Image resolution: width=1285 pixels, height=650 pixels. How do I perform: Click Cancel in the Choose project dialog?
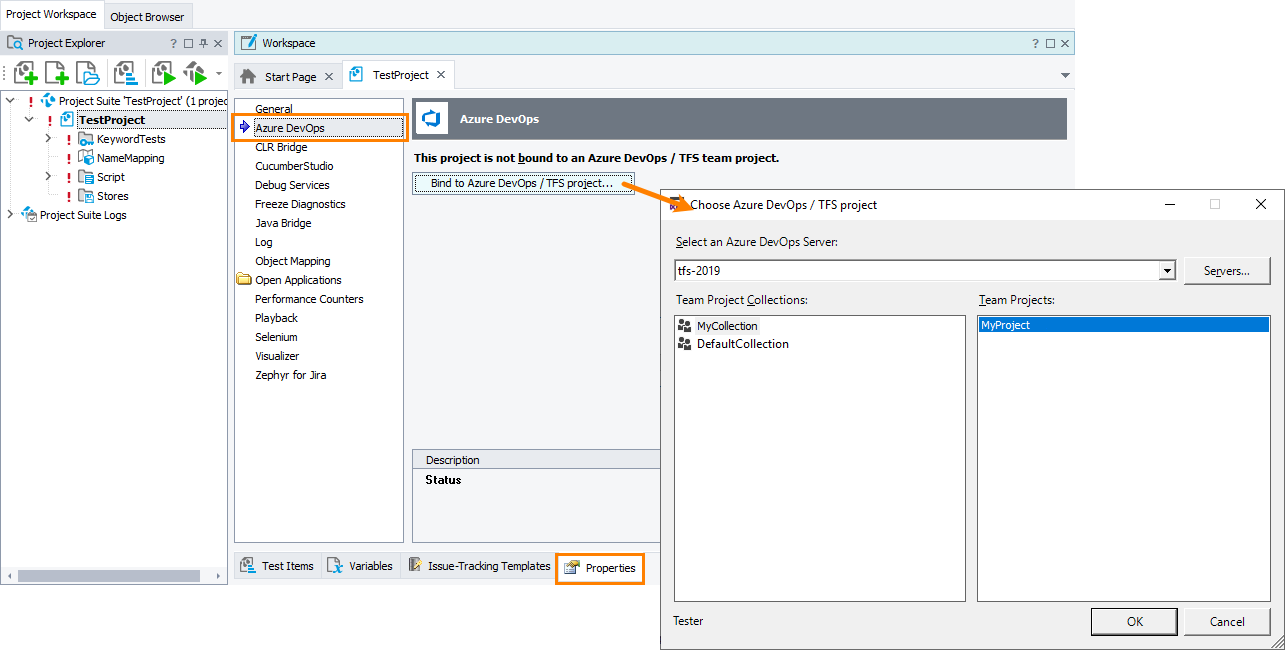(1227, 621)
